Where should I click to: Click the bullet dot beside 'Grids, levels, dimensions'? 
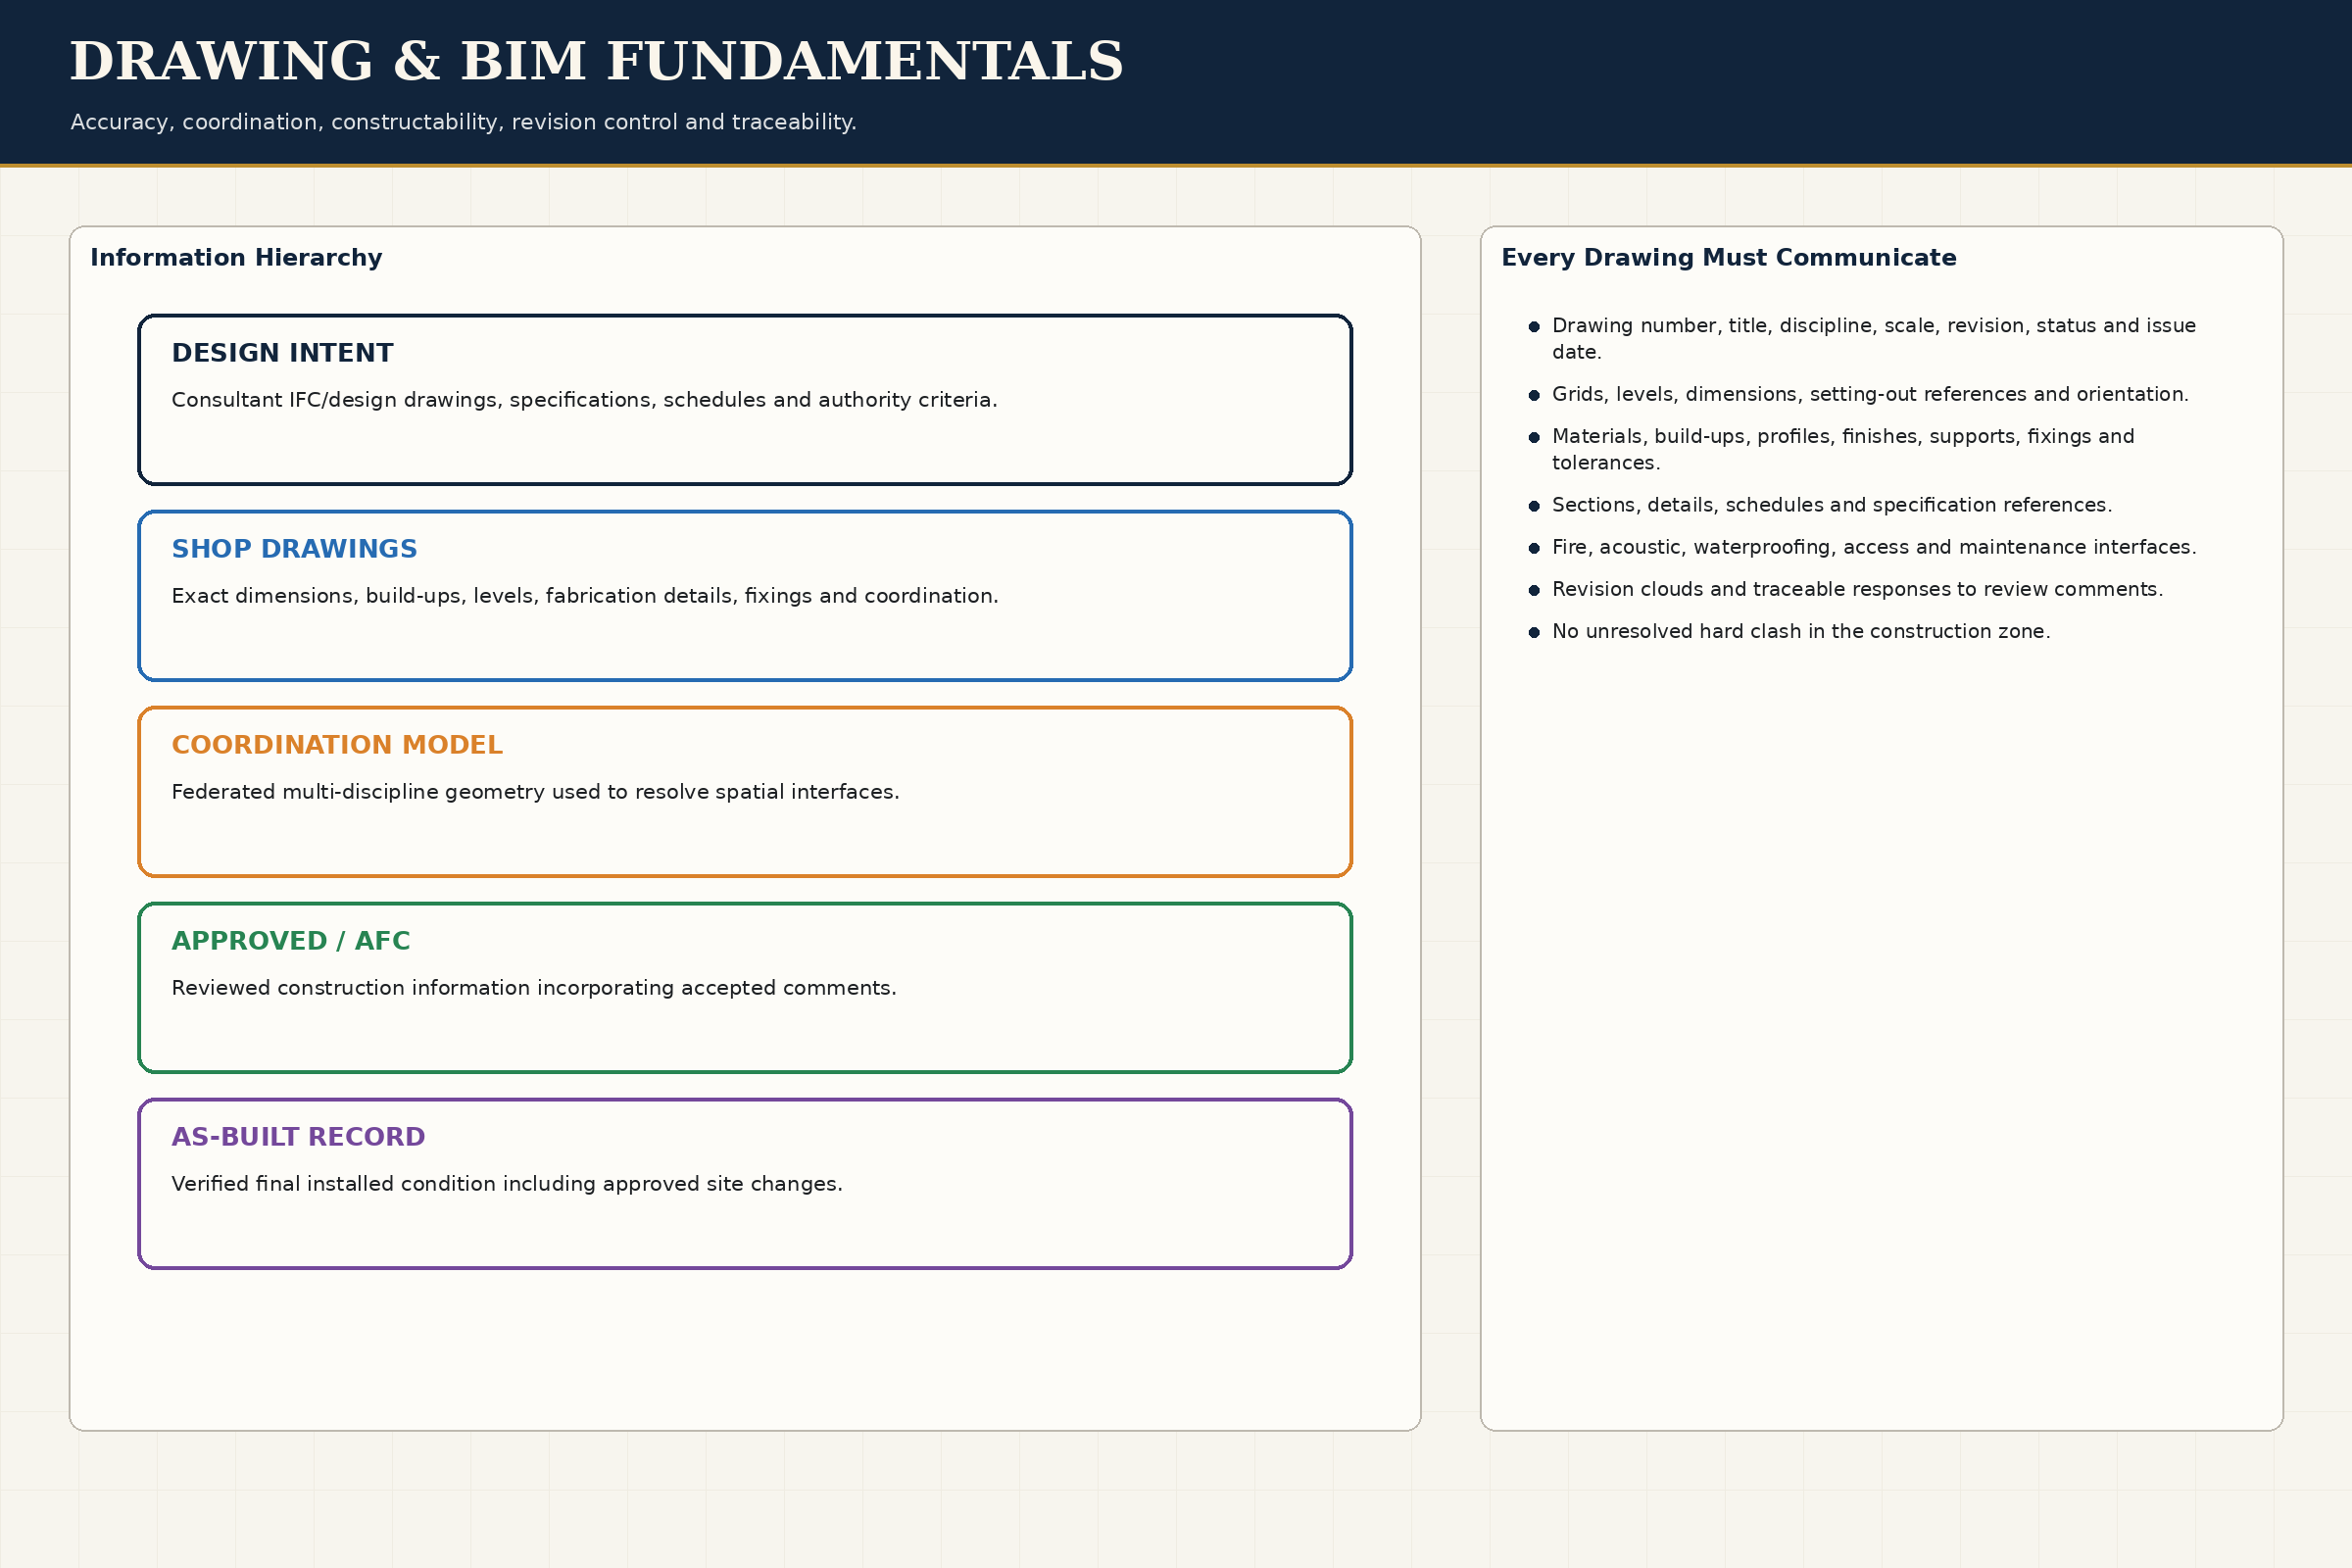(x=1534, y=396)
